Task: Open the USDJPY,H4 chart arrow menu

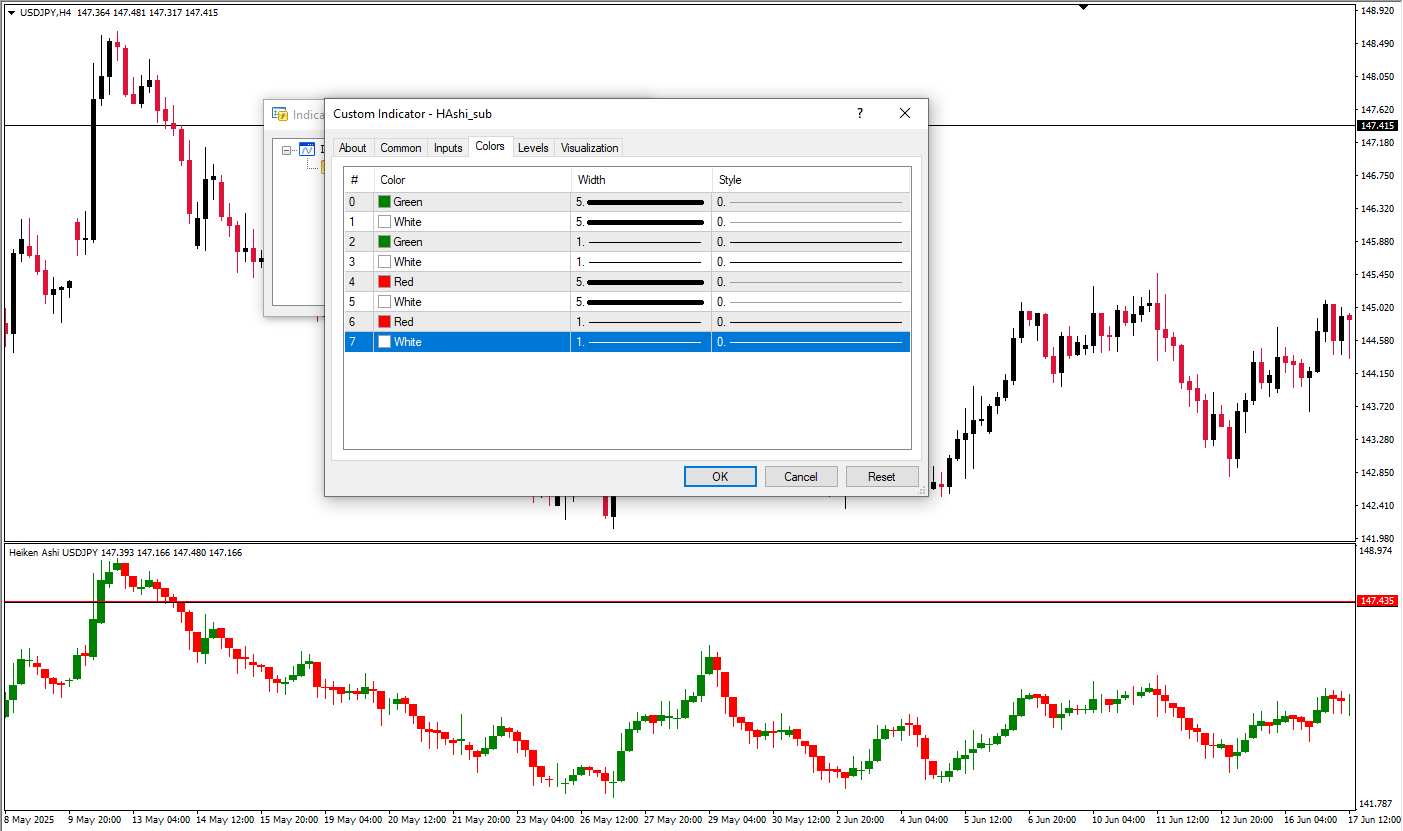Action: (11, 12)
